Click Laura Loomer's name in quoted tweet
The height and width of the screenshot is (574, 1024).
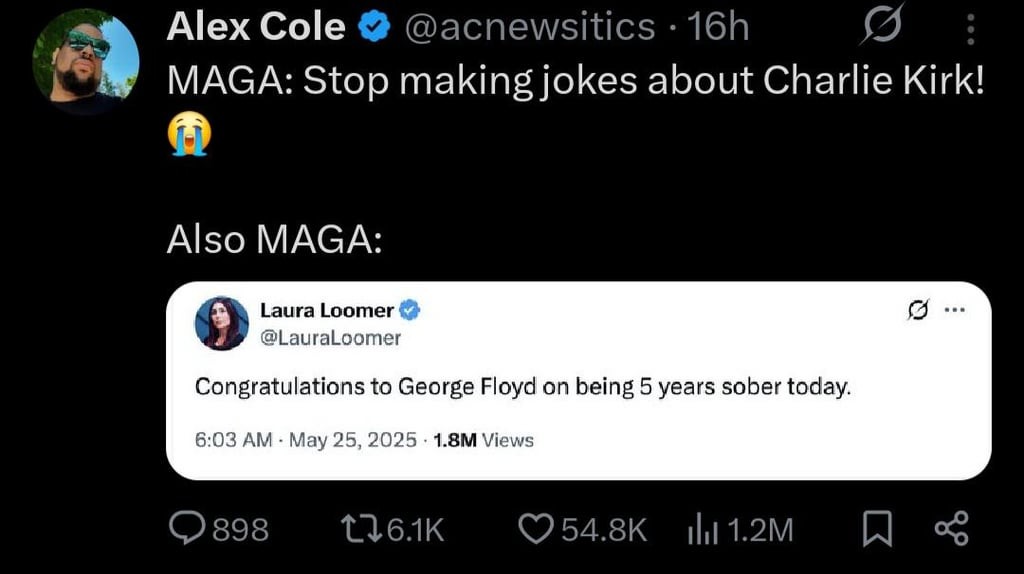326,311
